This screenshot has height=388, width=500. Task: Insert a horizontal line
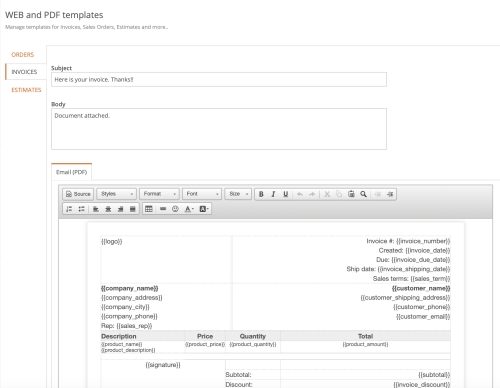pyautogui.click(x=163, y=209)
